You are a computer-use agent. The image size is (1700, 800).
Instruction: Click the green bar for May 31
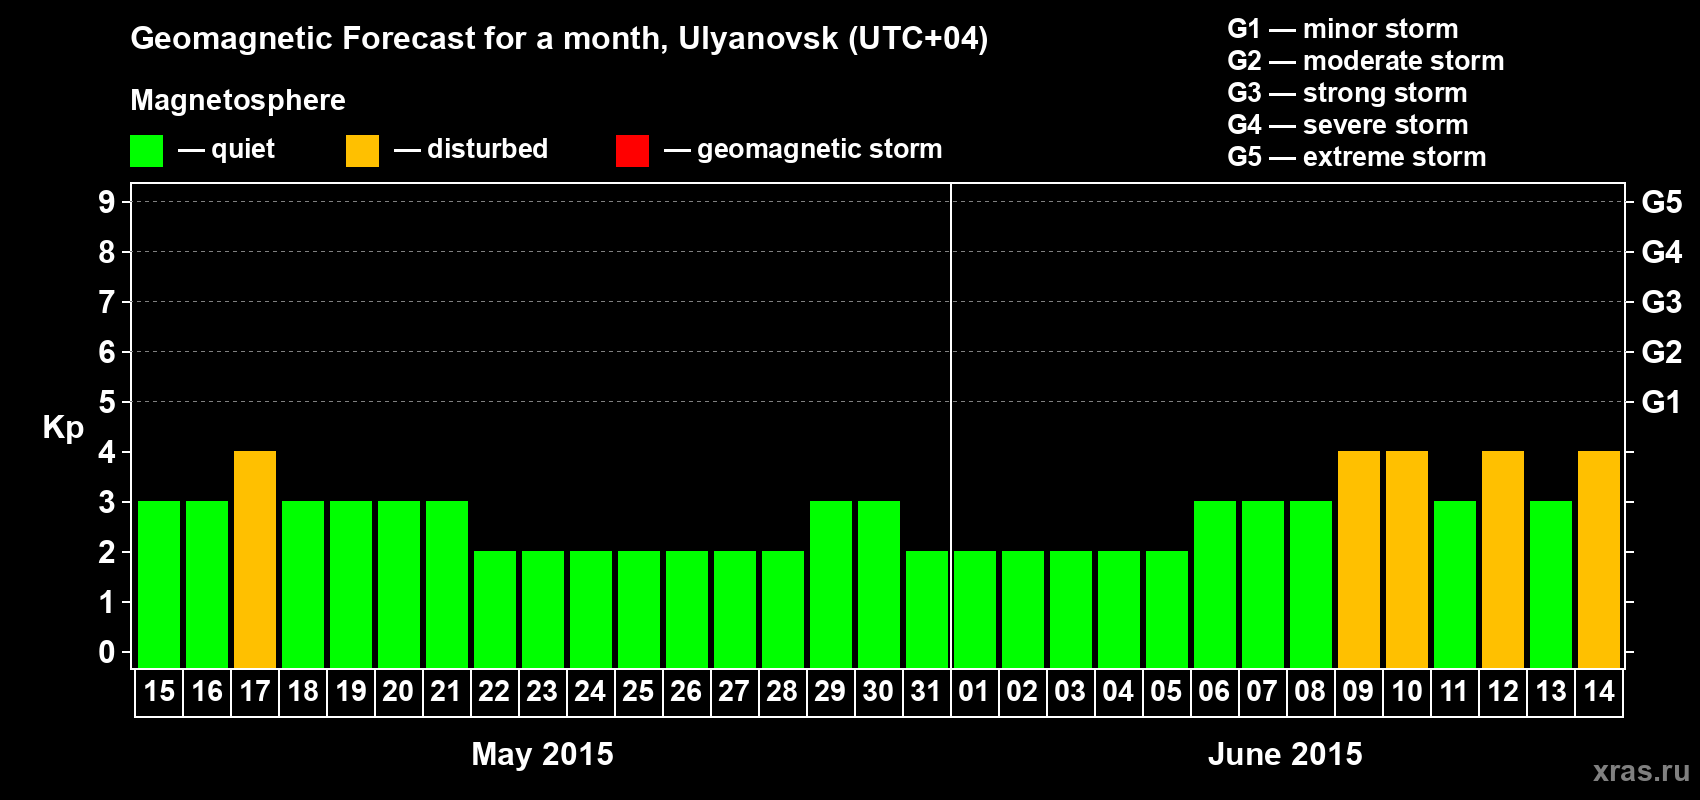[927, 609]
